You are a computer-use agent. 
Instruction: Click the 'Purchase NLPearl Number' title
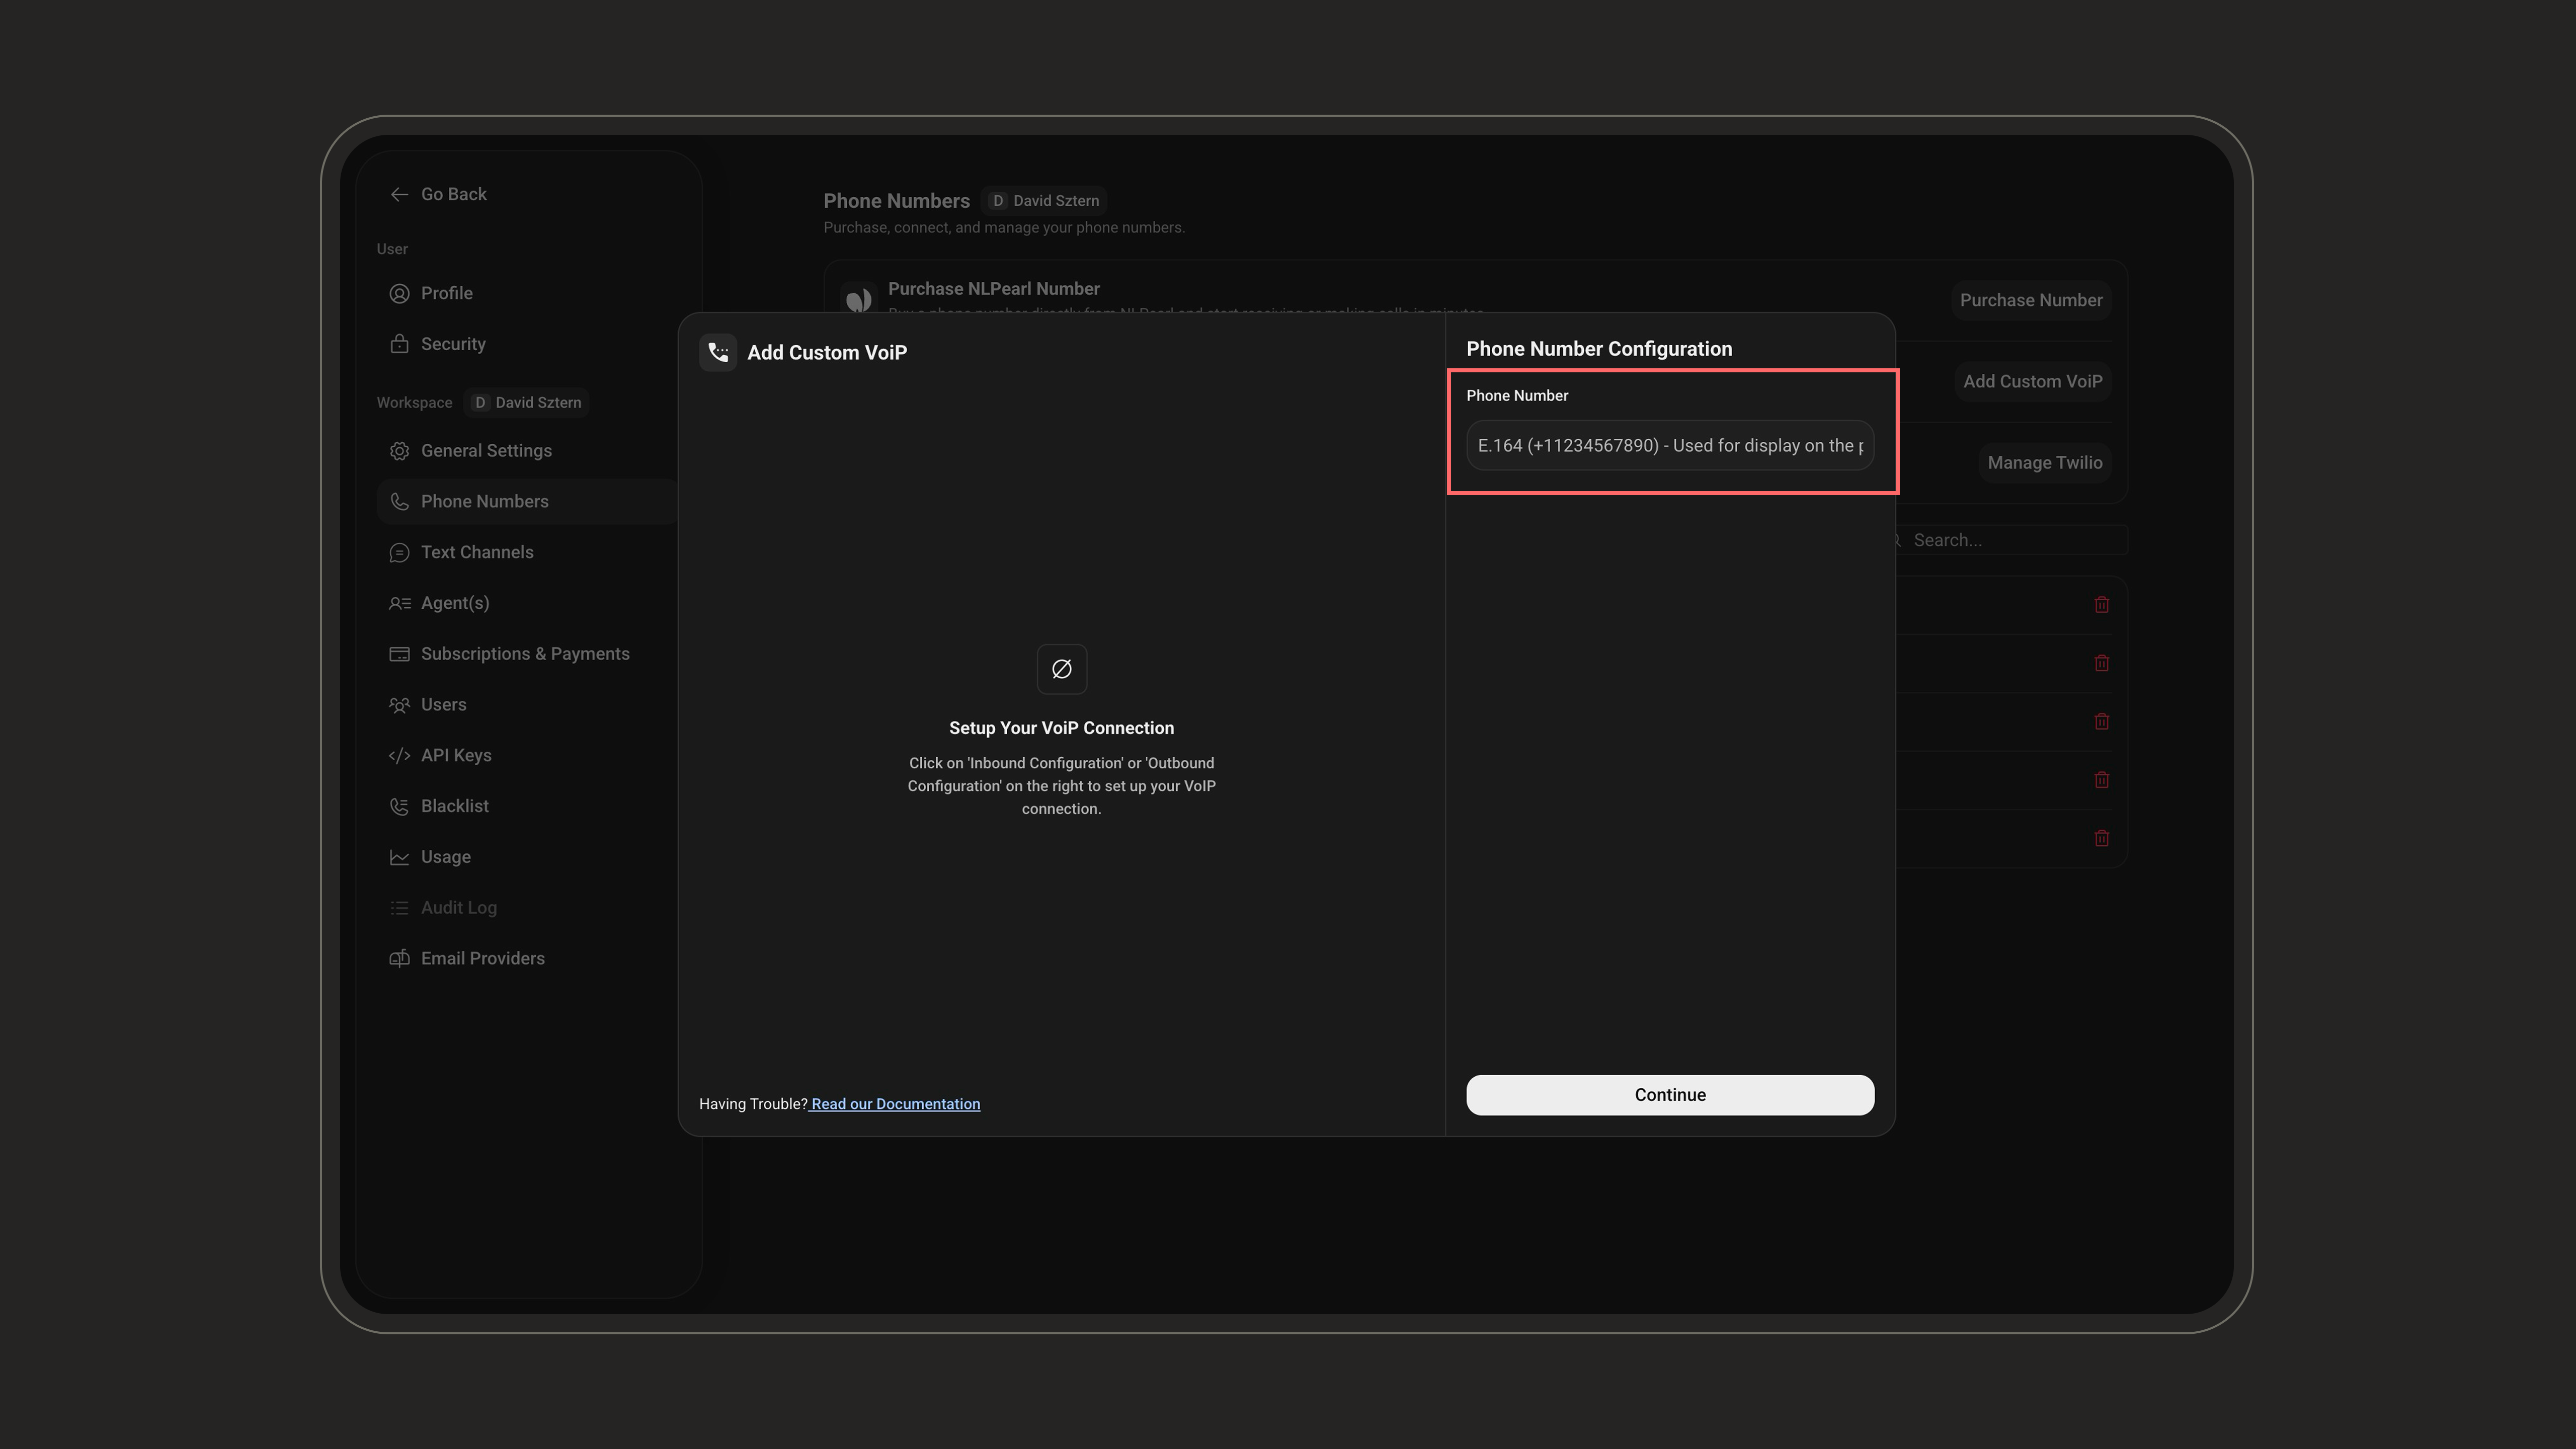(x=993, y=289)
